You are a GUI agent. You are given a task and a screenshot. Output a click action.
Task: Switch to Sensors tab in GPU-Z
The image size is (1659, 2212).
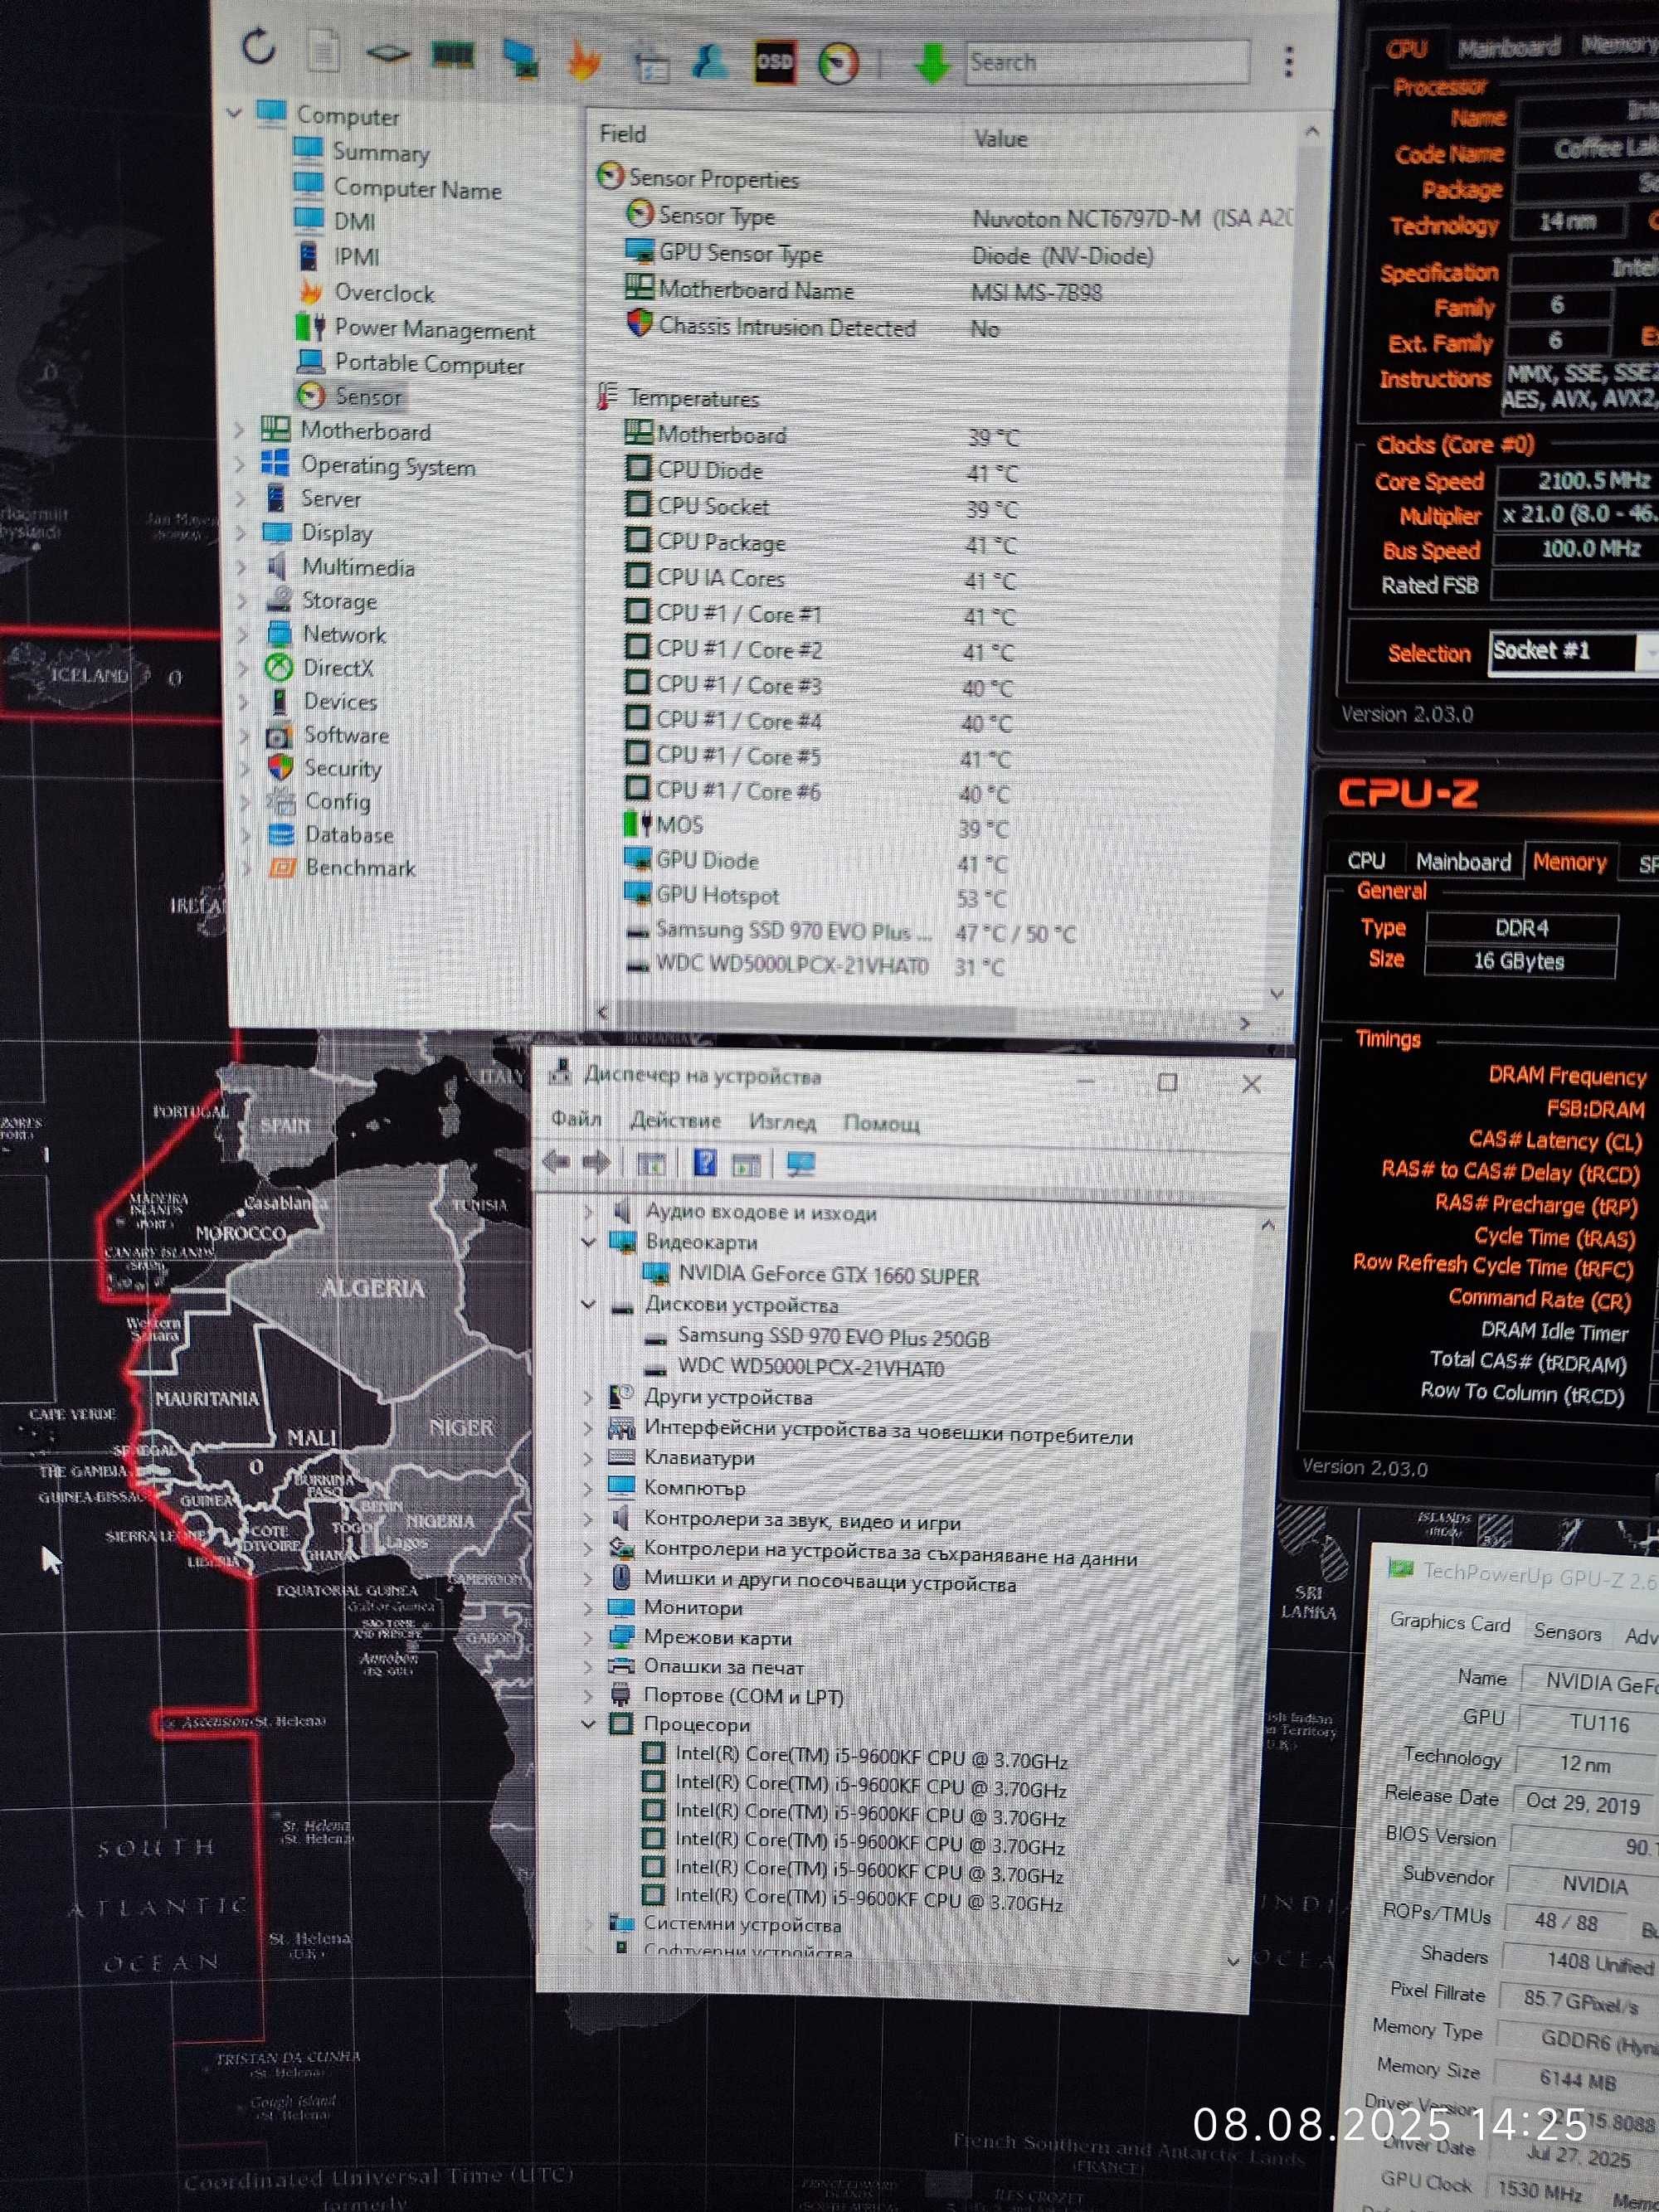tap(1567, 1632)
